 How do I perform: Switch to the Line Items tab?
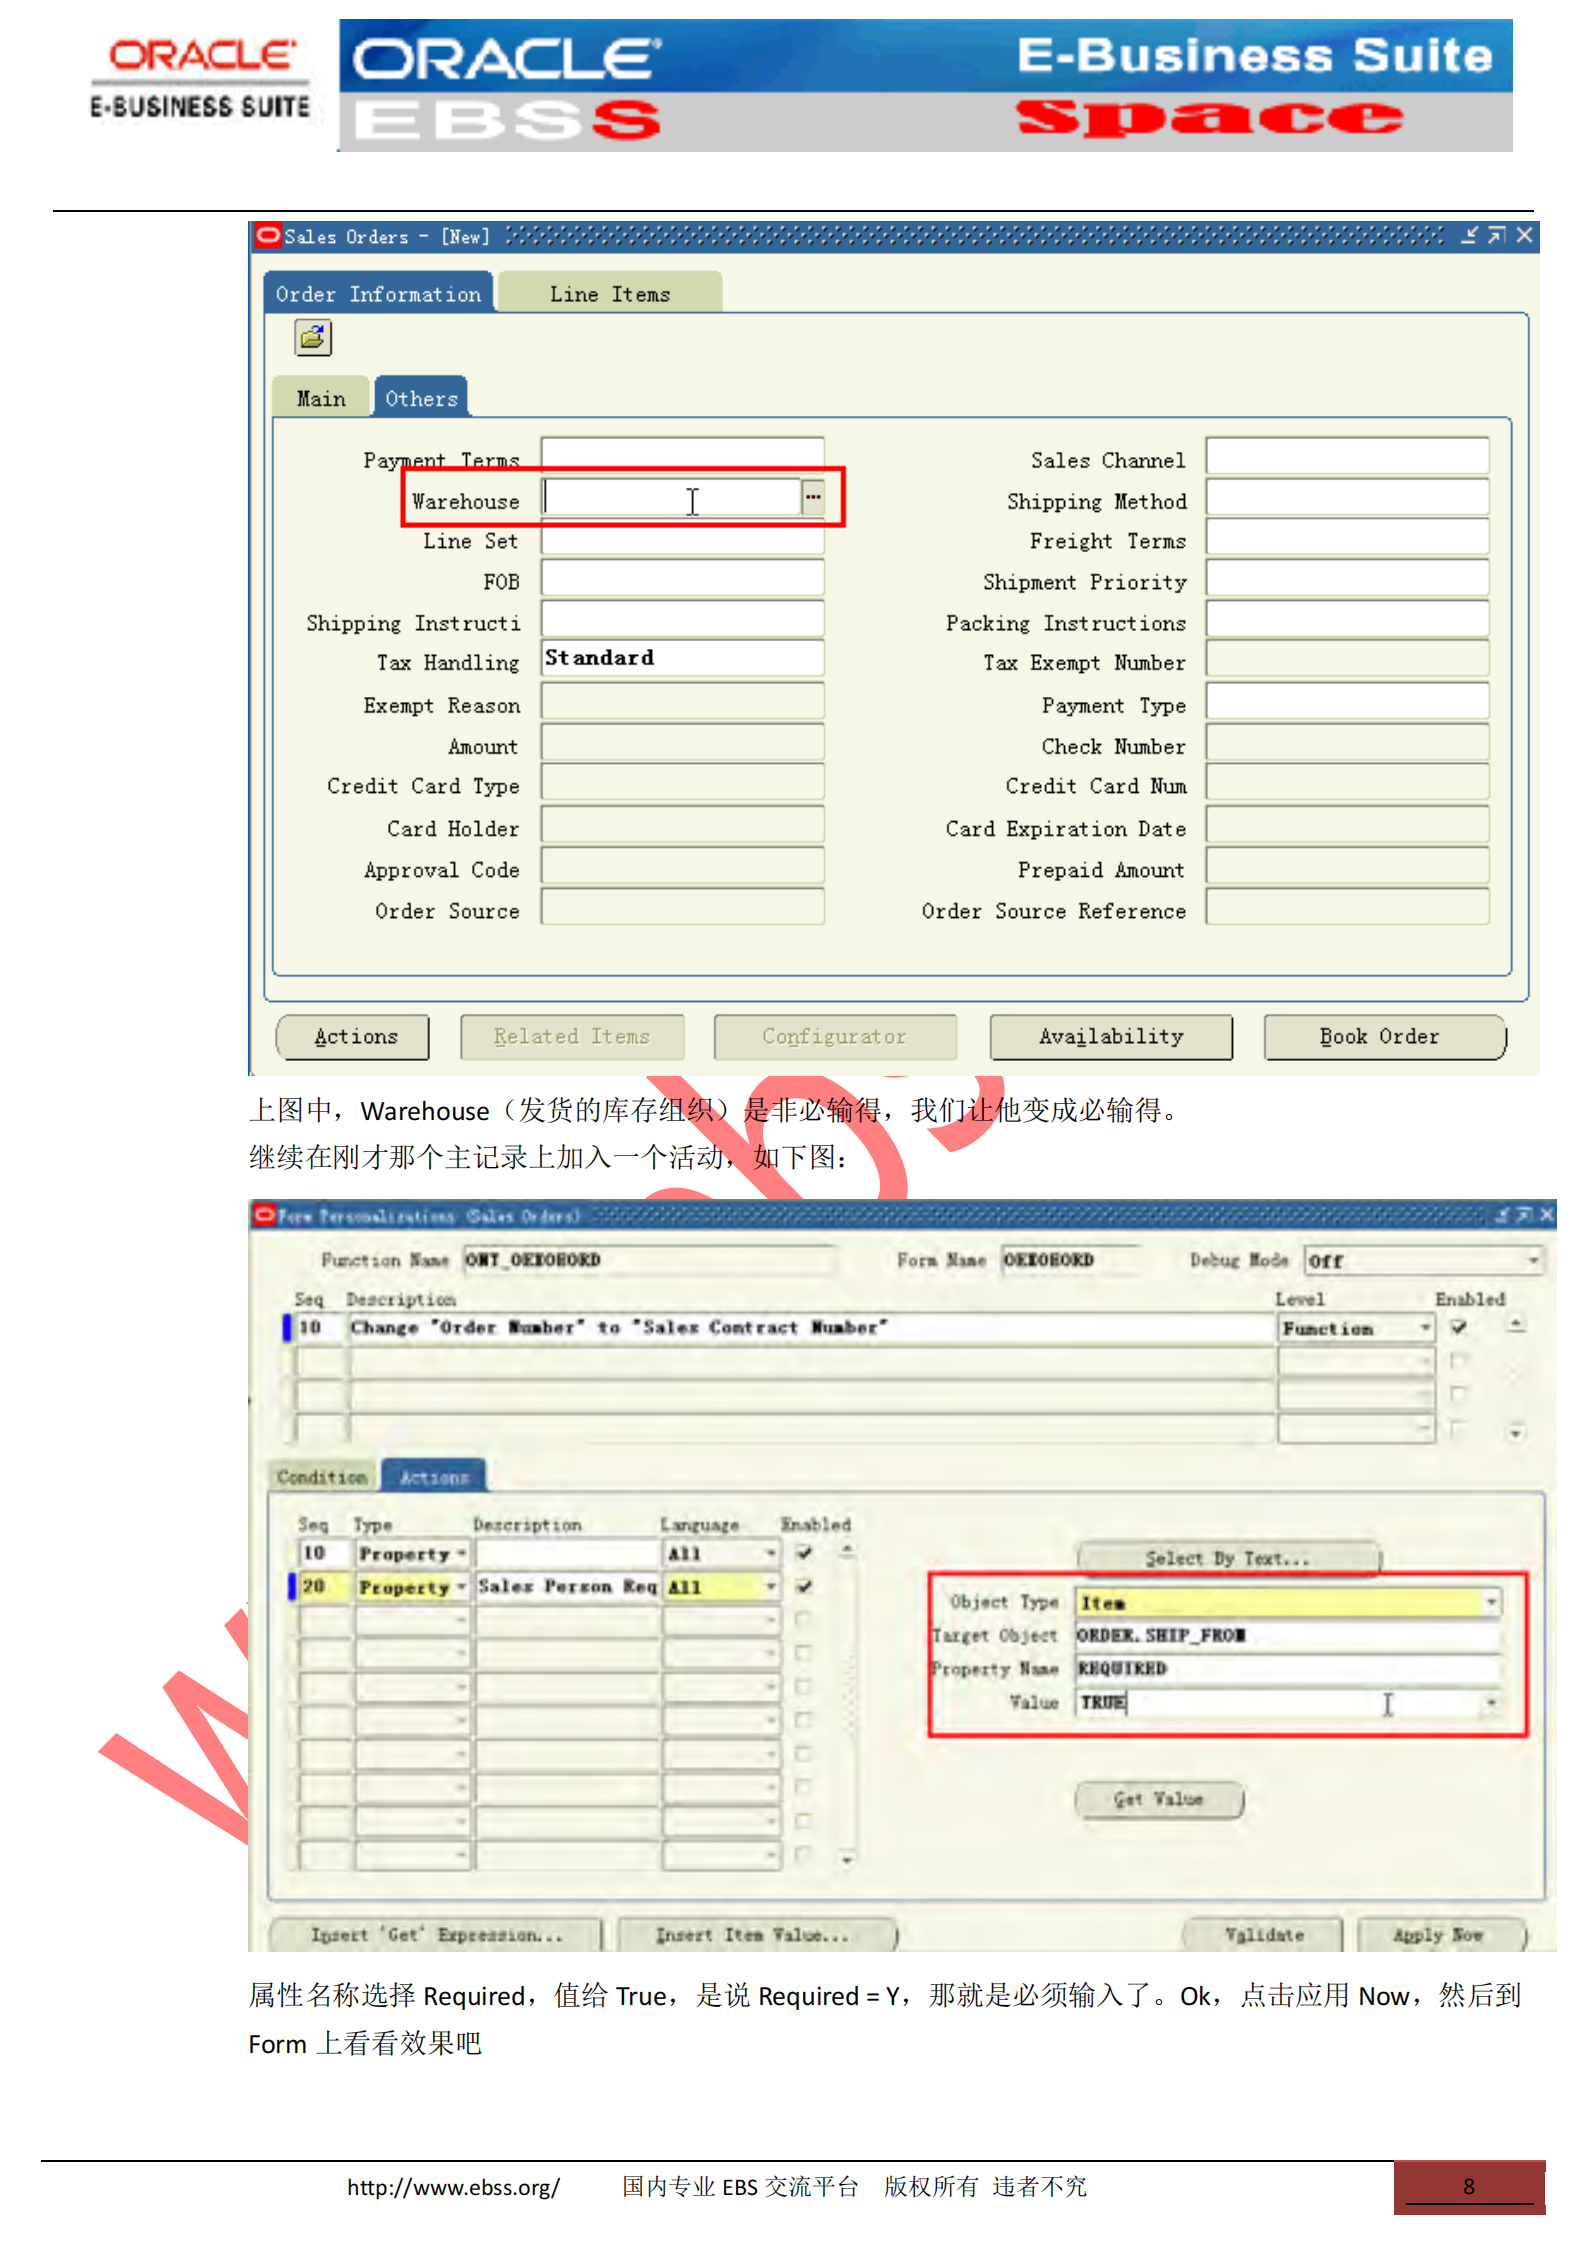click(x=610, y=294)
